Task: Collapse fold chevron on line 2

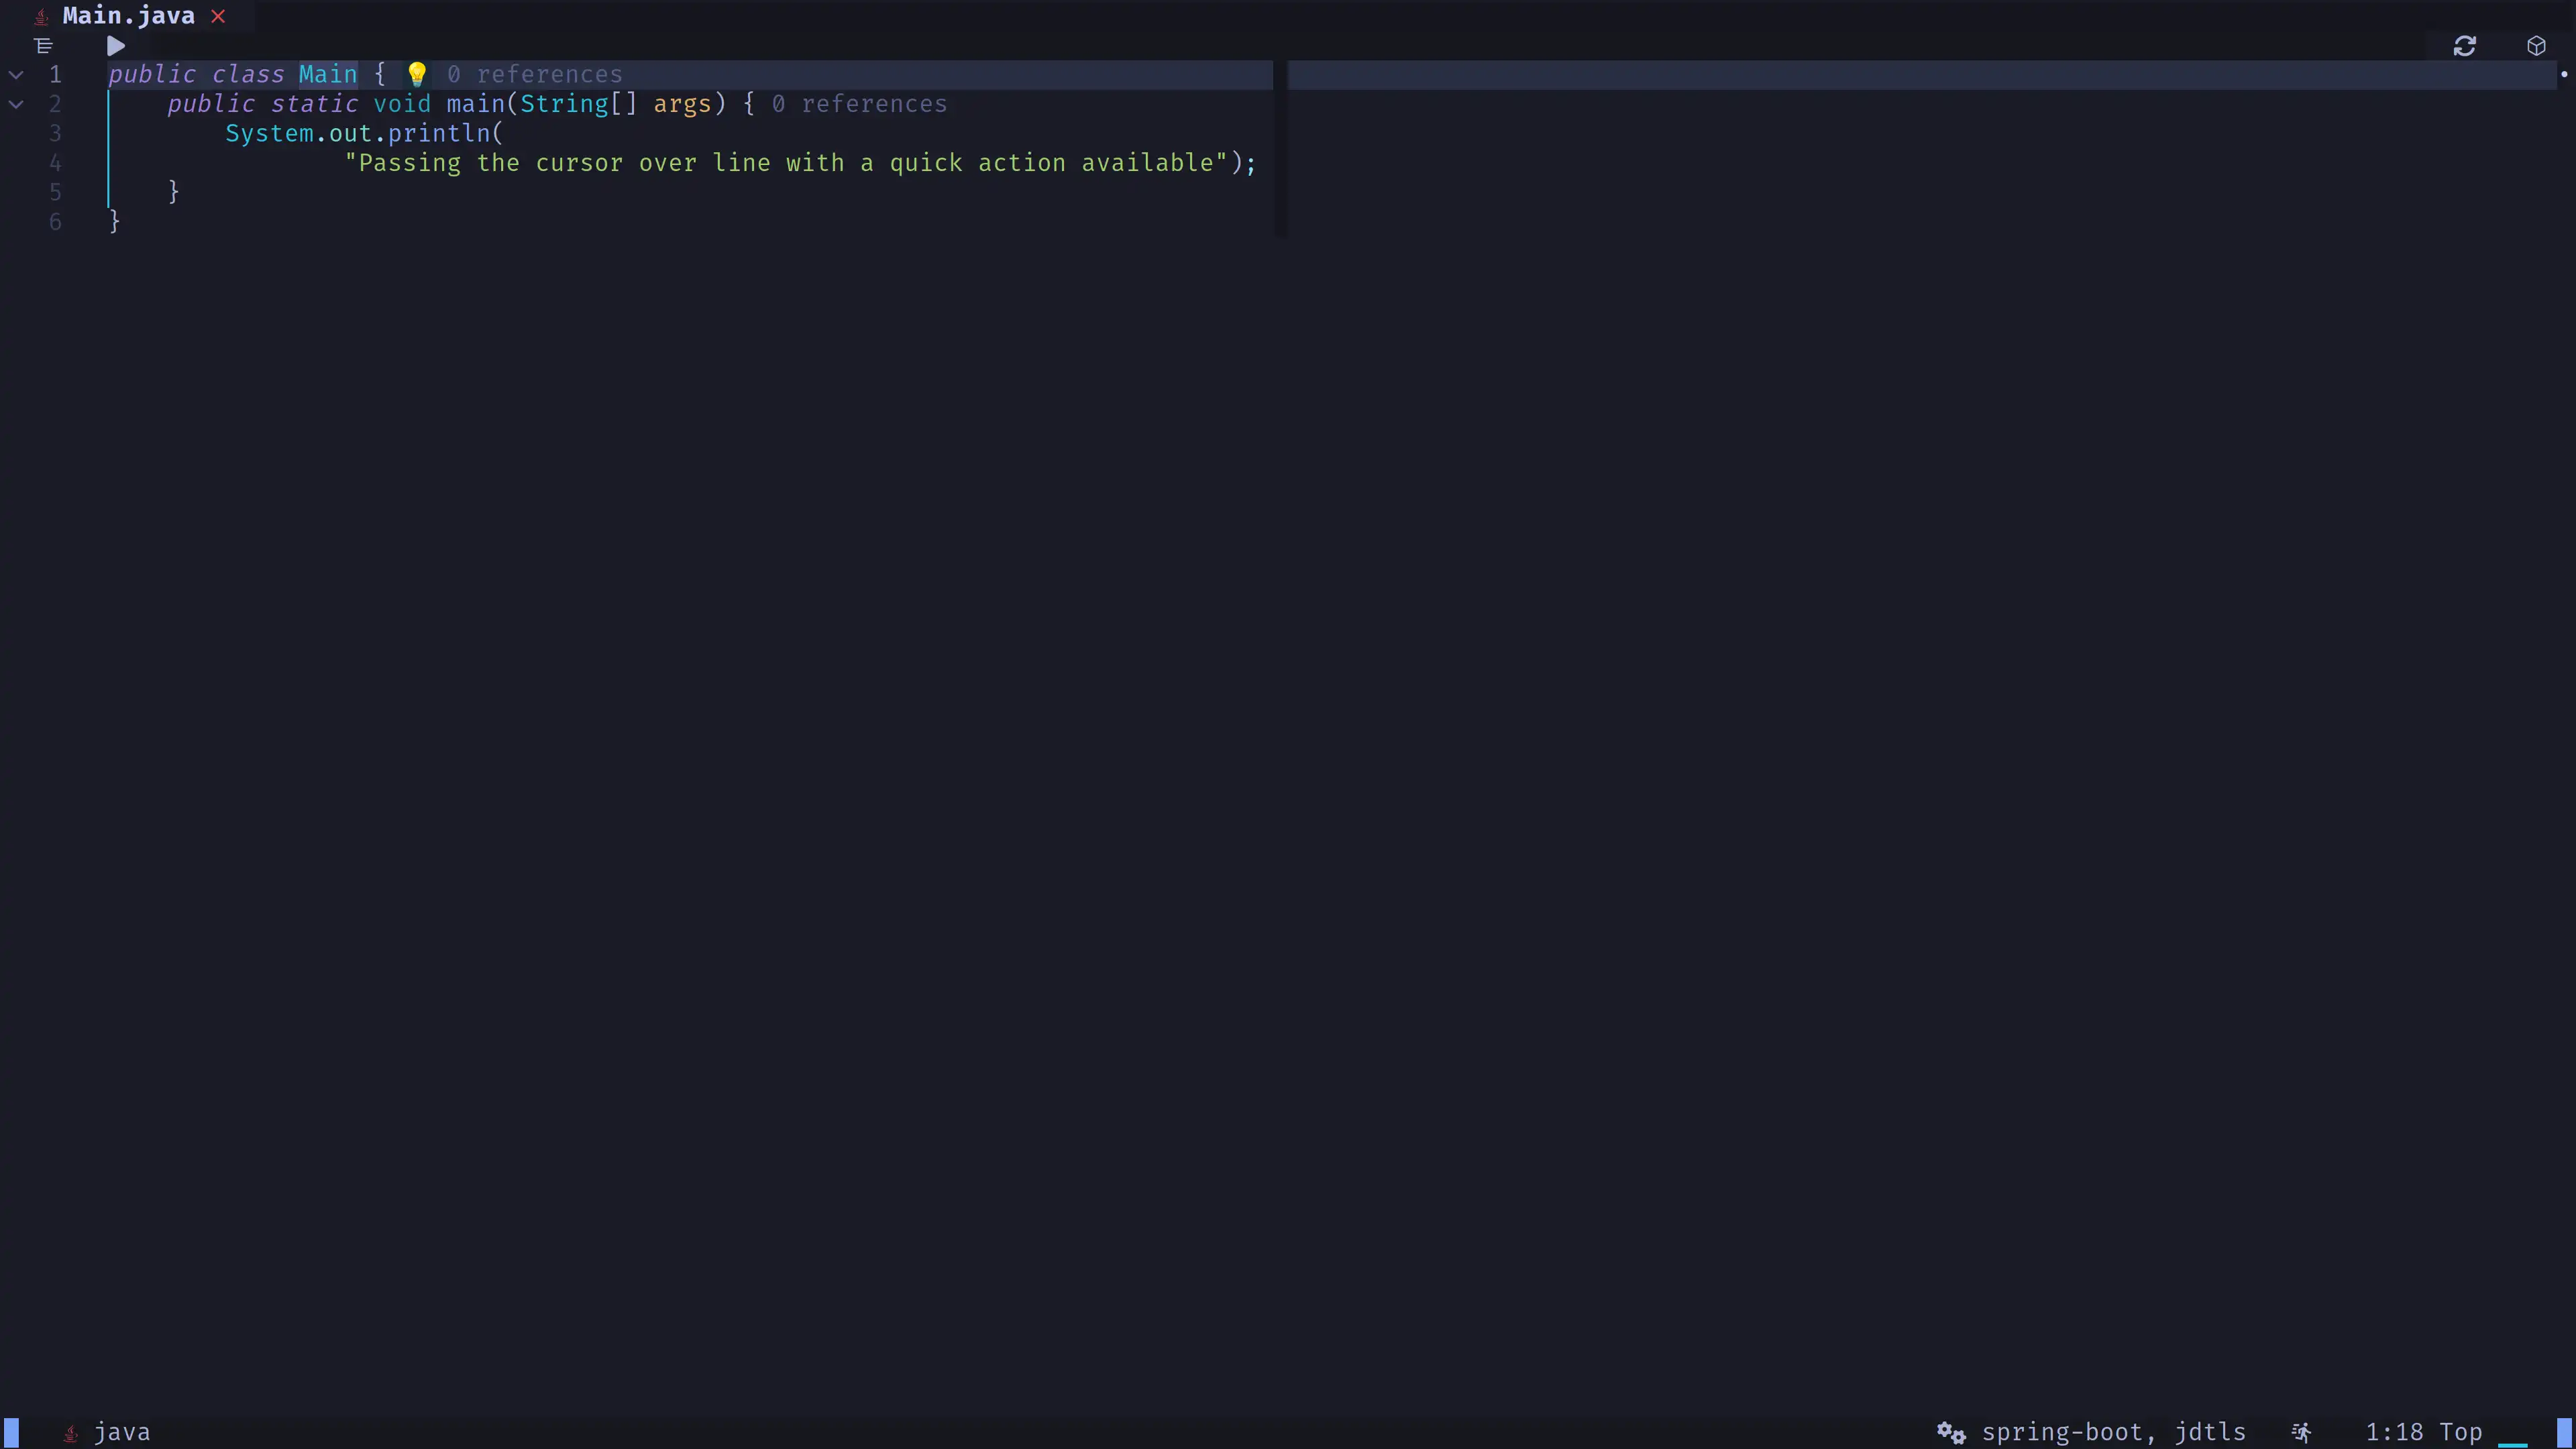Action: coord(16,104)
